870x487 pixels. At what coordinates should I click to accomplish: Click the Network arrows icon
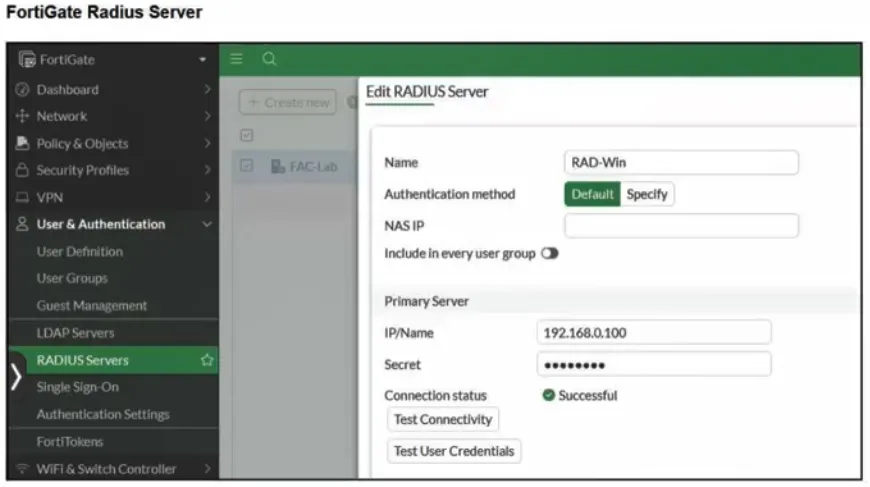[22, 116]
